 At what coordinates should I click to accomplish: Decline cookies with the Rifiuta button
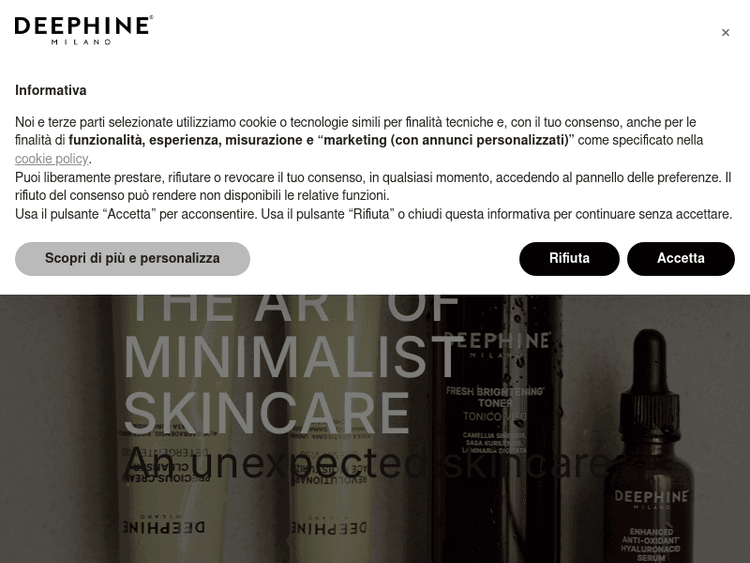click(569, 258)
